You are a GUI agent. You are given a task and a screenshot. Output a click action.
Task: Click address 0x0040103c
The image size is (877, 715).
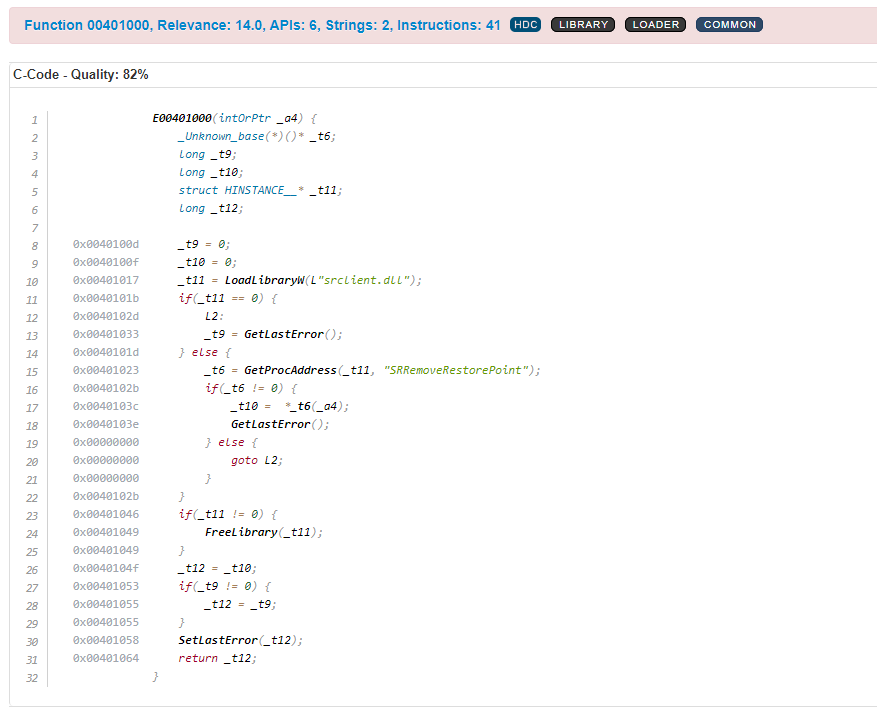point(106,406)
